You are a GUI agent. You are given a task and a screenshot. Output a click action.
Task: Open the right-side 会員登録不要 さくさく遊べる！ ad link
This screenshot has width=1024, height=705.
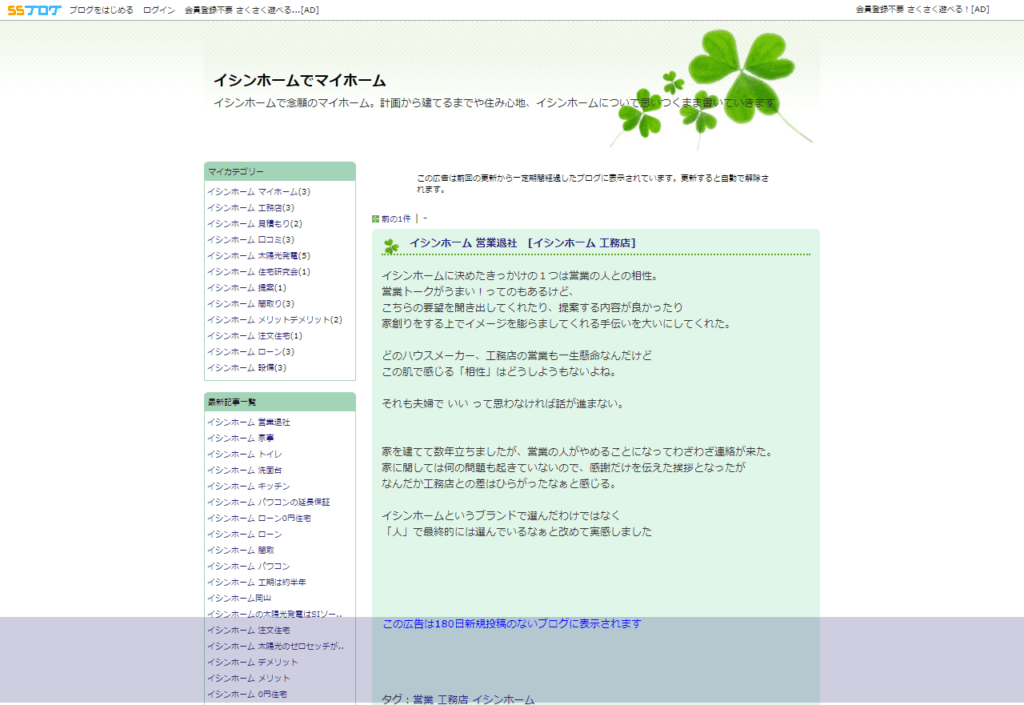pos(923,9)
